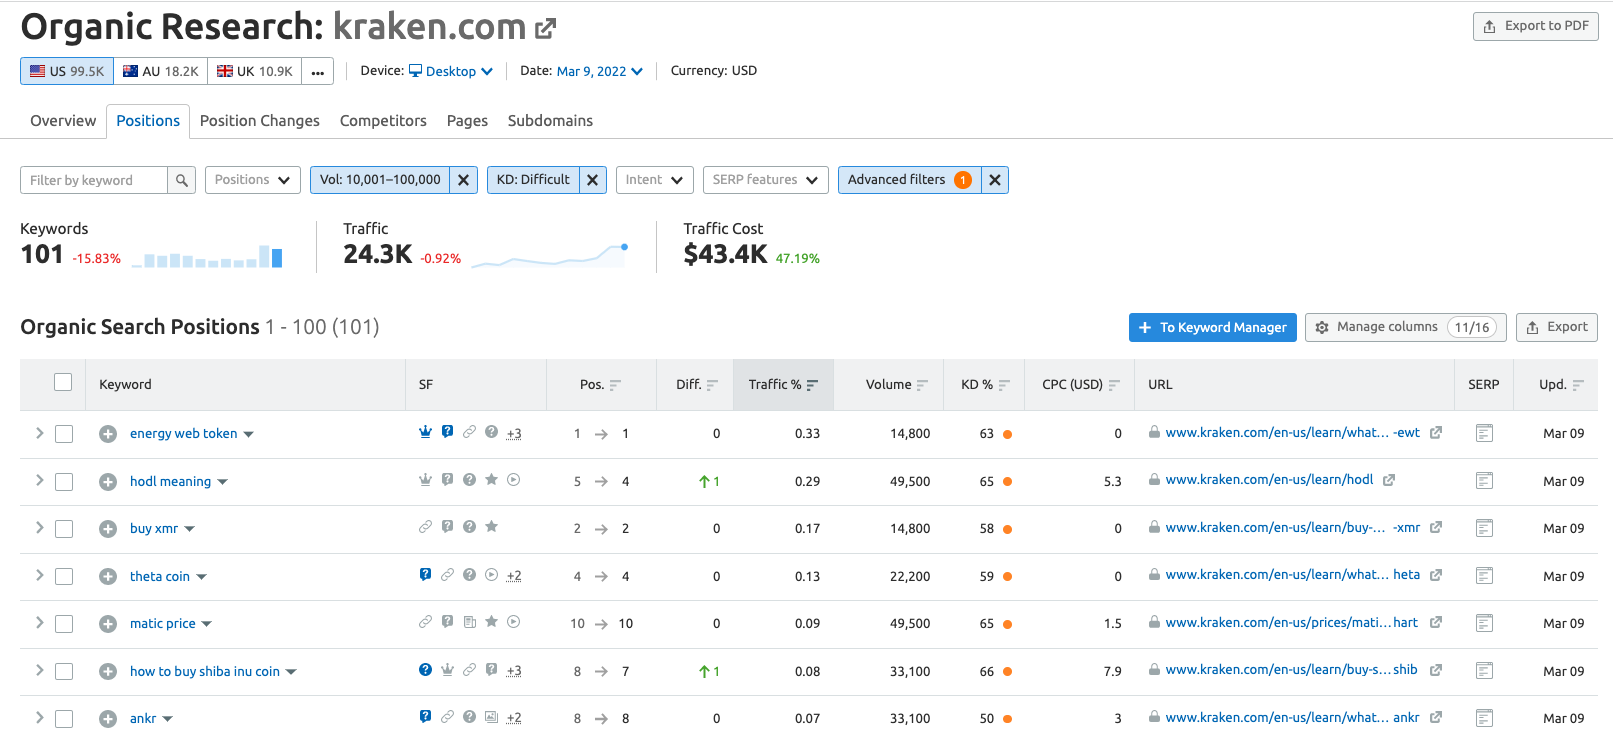Open the Intent filter dropdown

655,180
